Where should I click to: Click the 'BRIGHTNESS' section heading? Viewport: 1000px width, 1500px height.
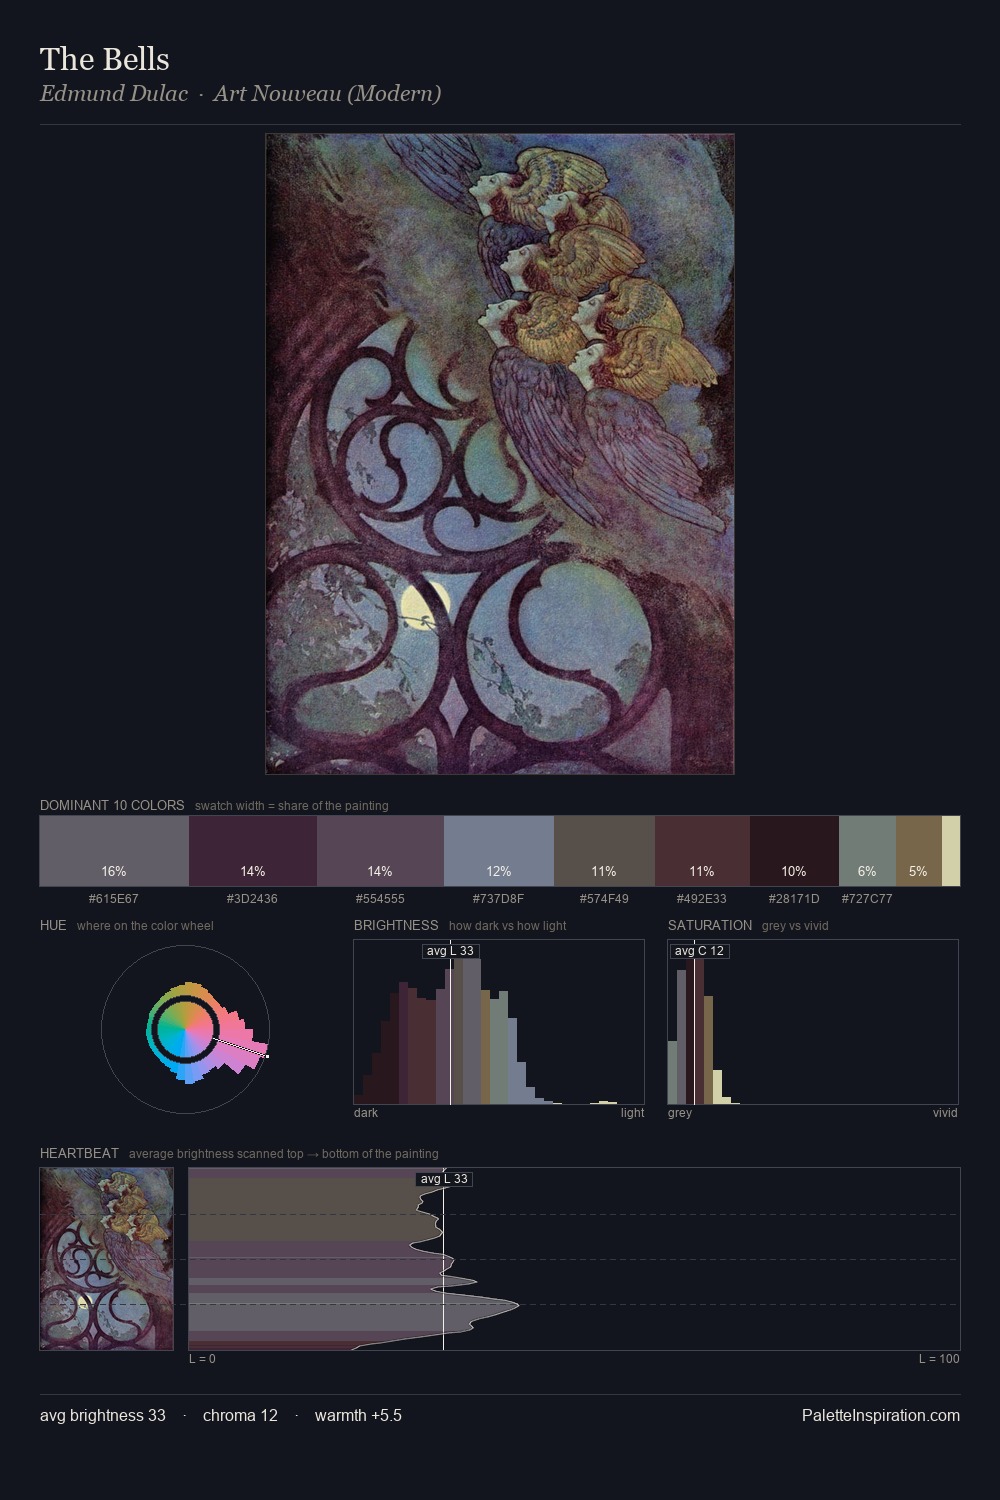point(396,925)
